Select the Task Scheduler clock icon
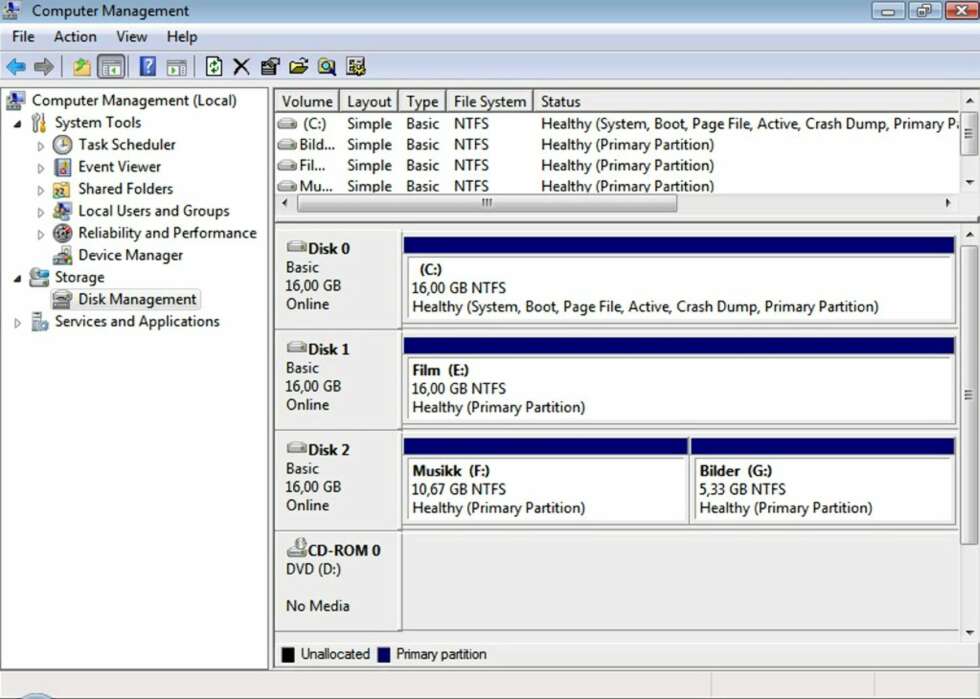This screenshot has width=980, height=699. (62, 144)
